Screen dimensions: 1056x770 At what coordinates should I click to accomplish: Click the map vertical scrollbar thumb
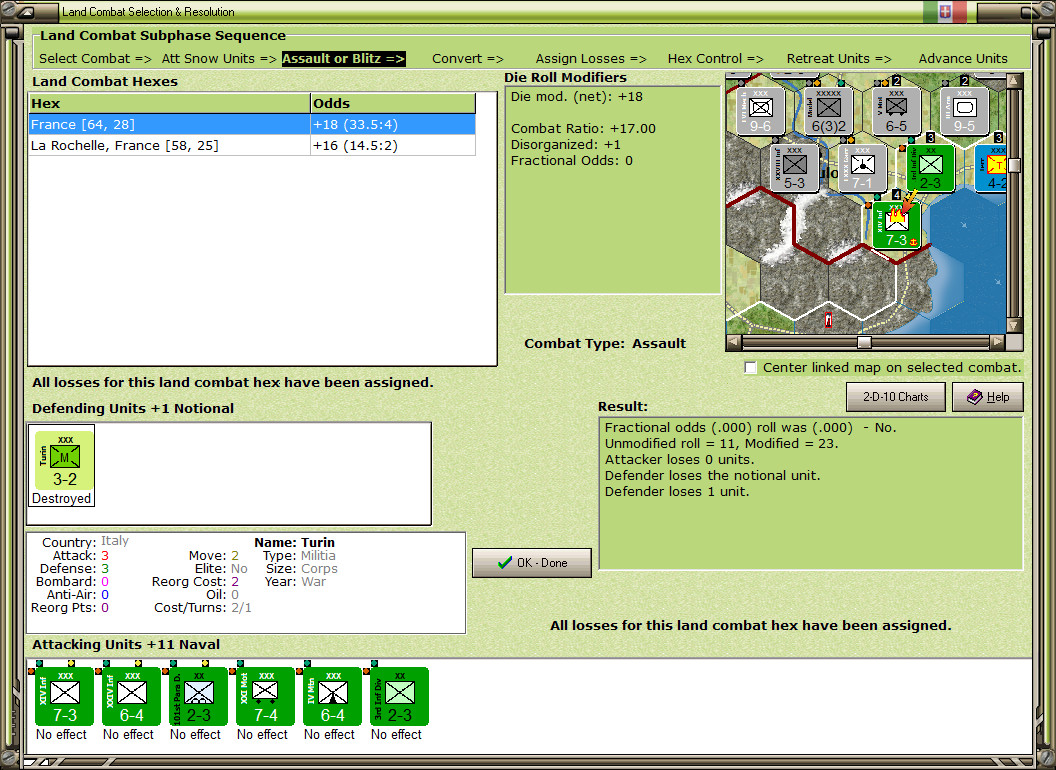coord(1014,165)
